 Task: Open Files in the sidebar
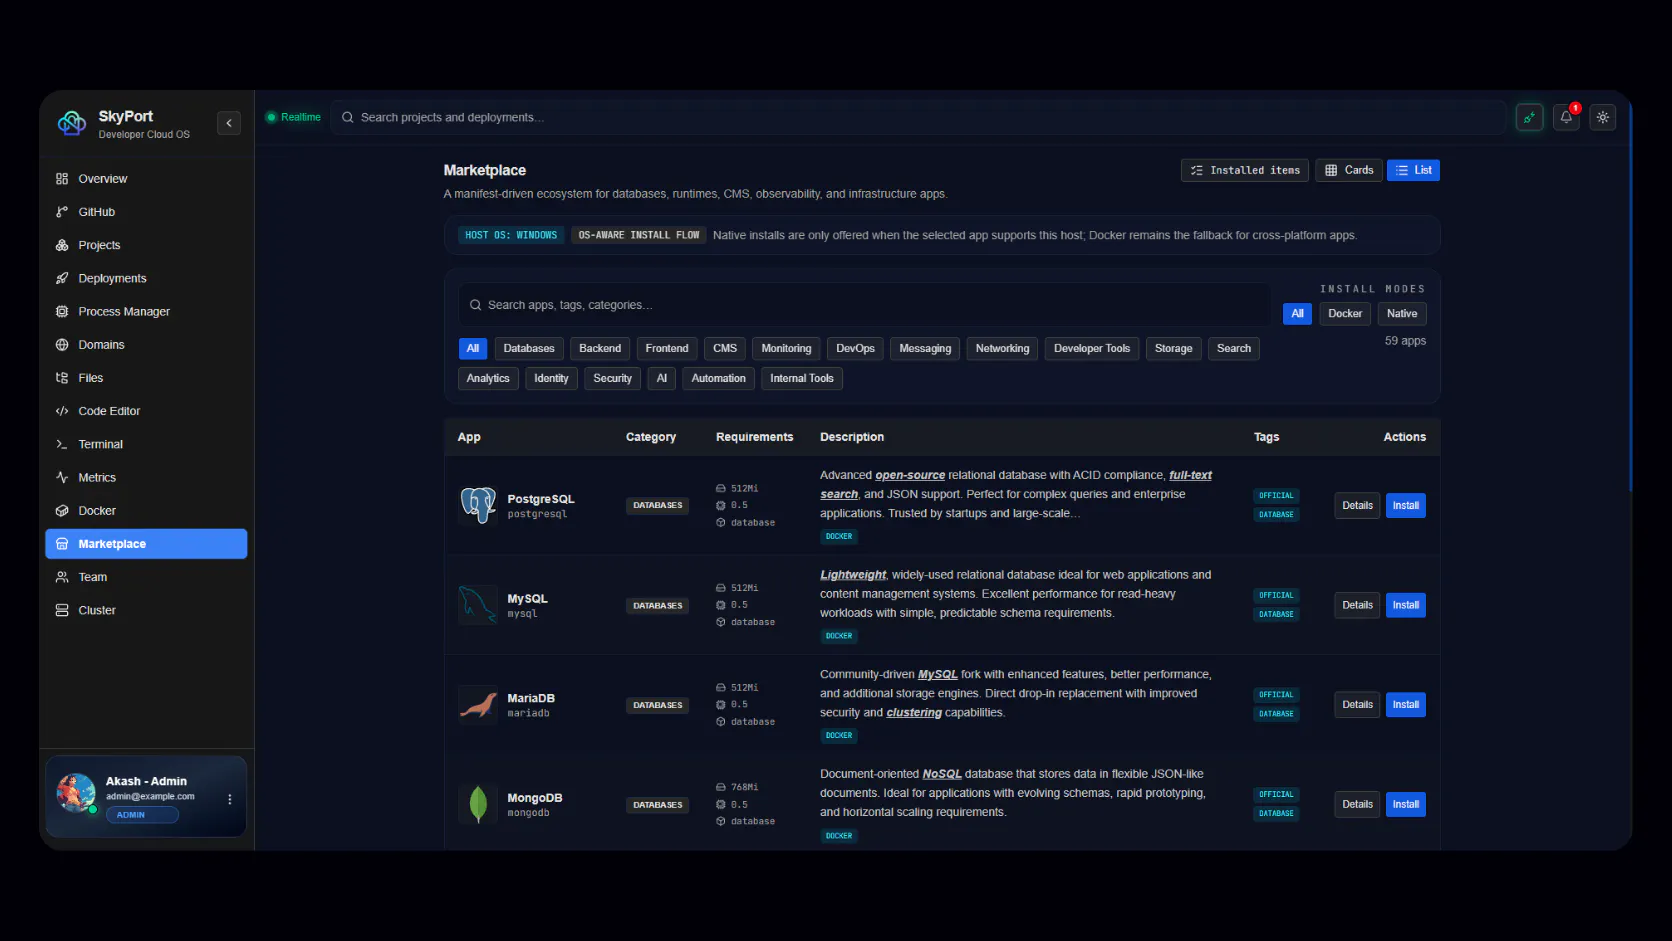pyautogui.click(x=146, y=378)
